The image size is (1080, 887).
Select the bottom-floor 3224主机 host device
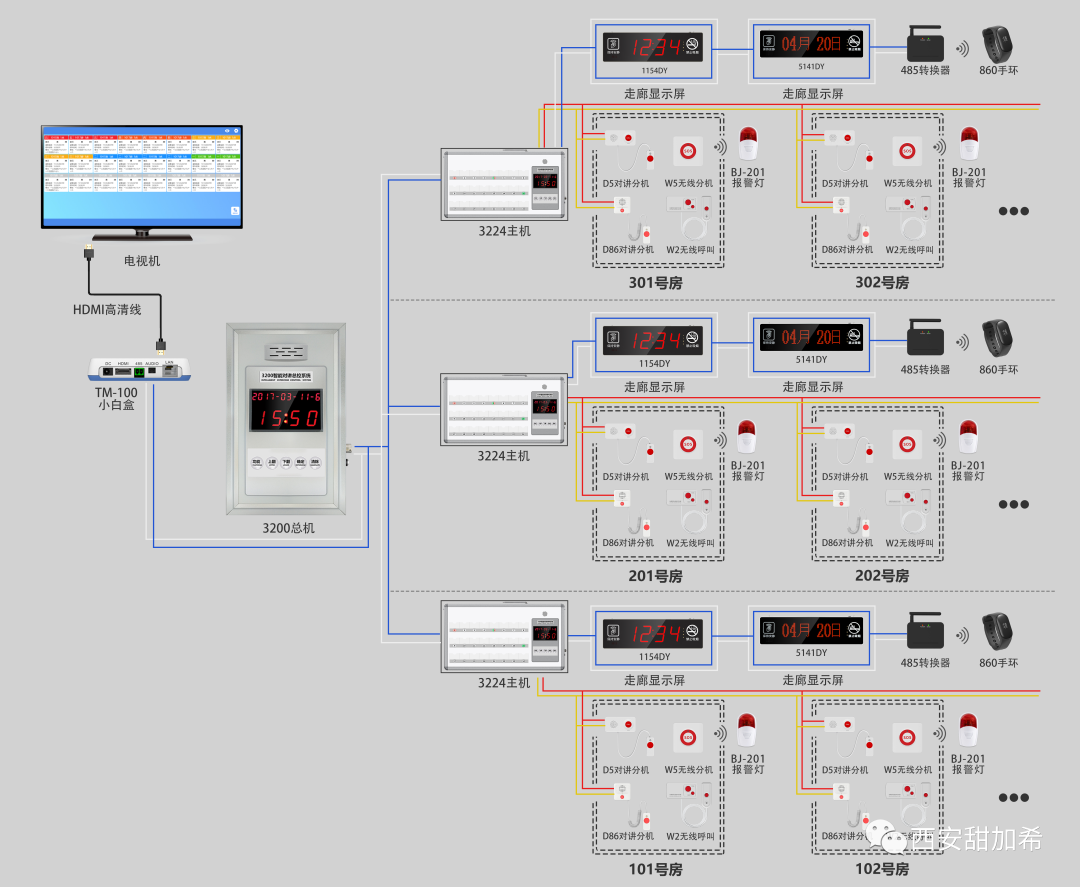tap(504, 636)
